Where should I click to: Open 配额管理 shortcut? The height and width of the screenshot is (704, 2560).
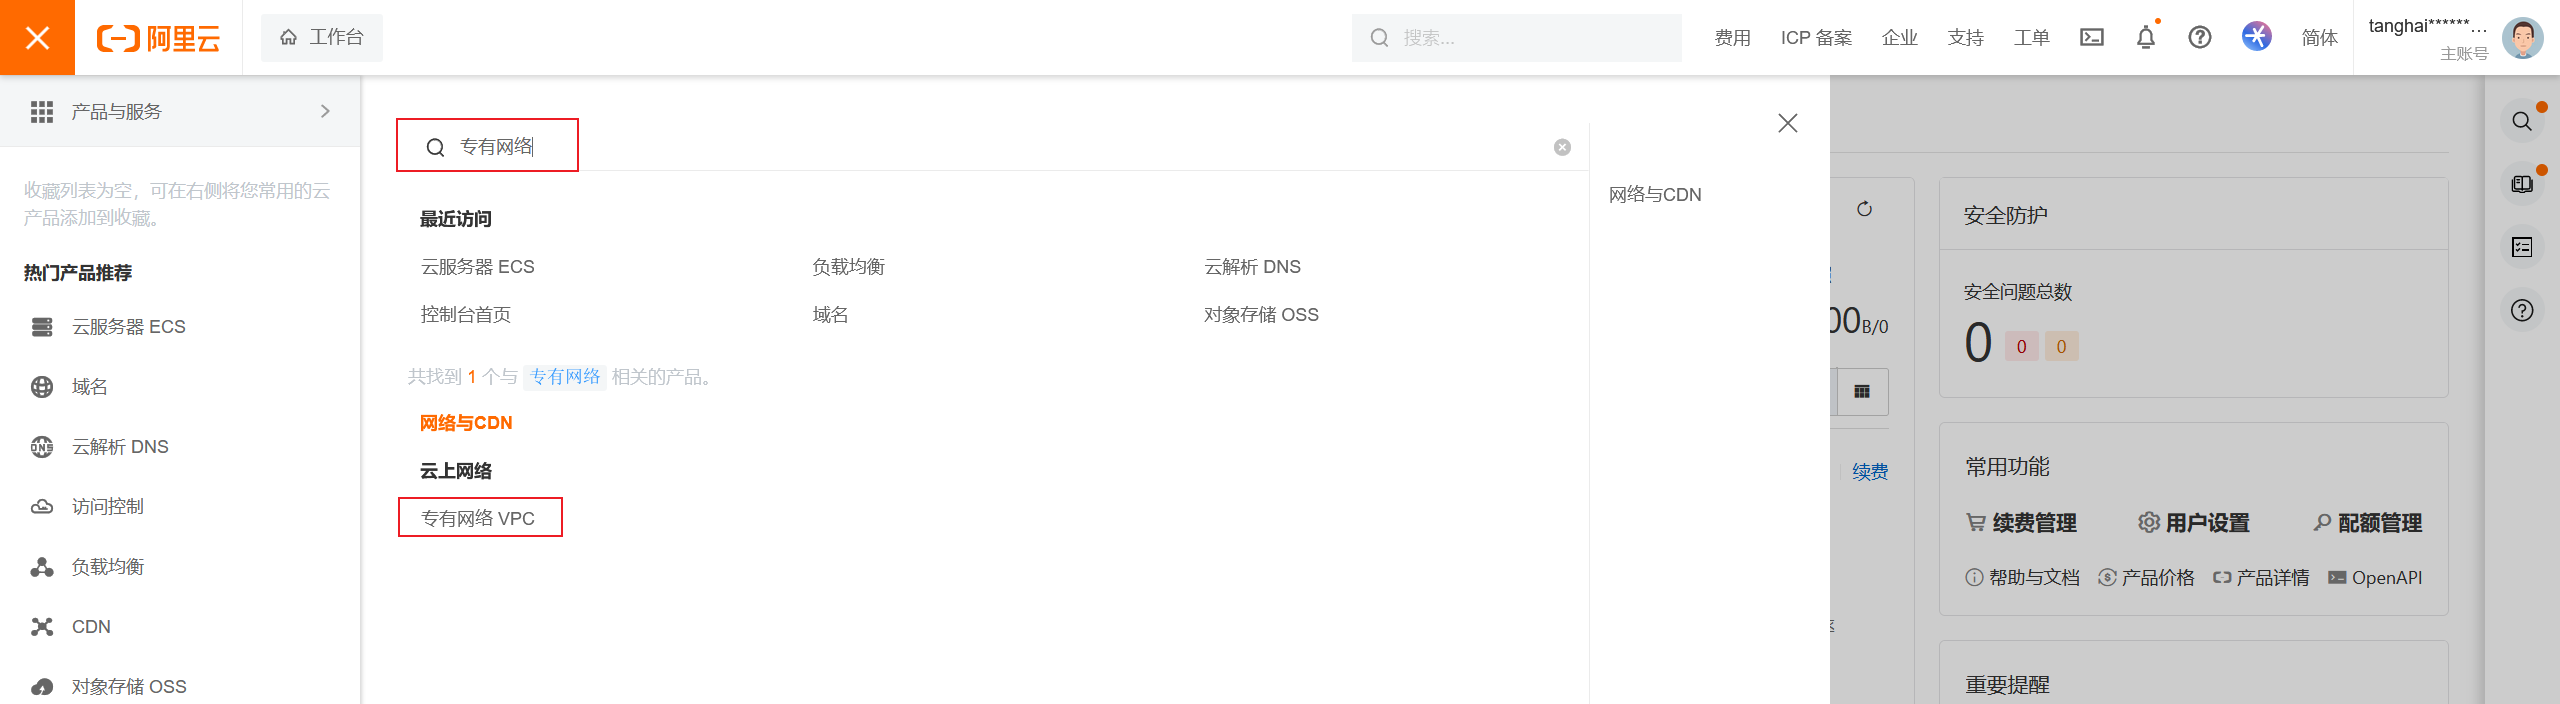click(2367, 523)
